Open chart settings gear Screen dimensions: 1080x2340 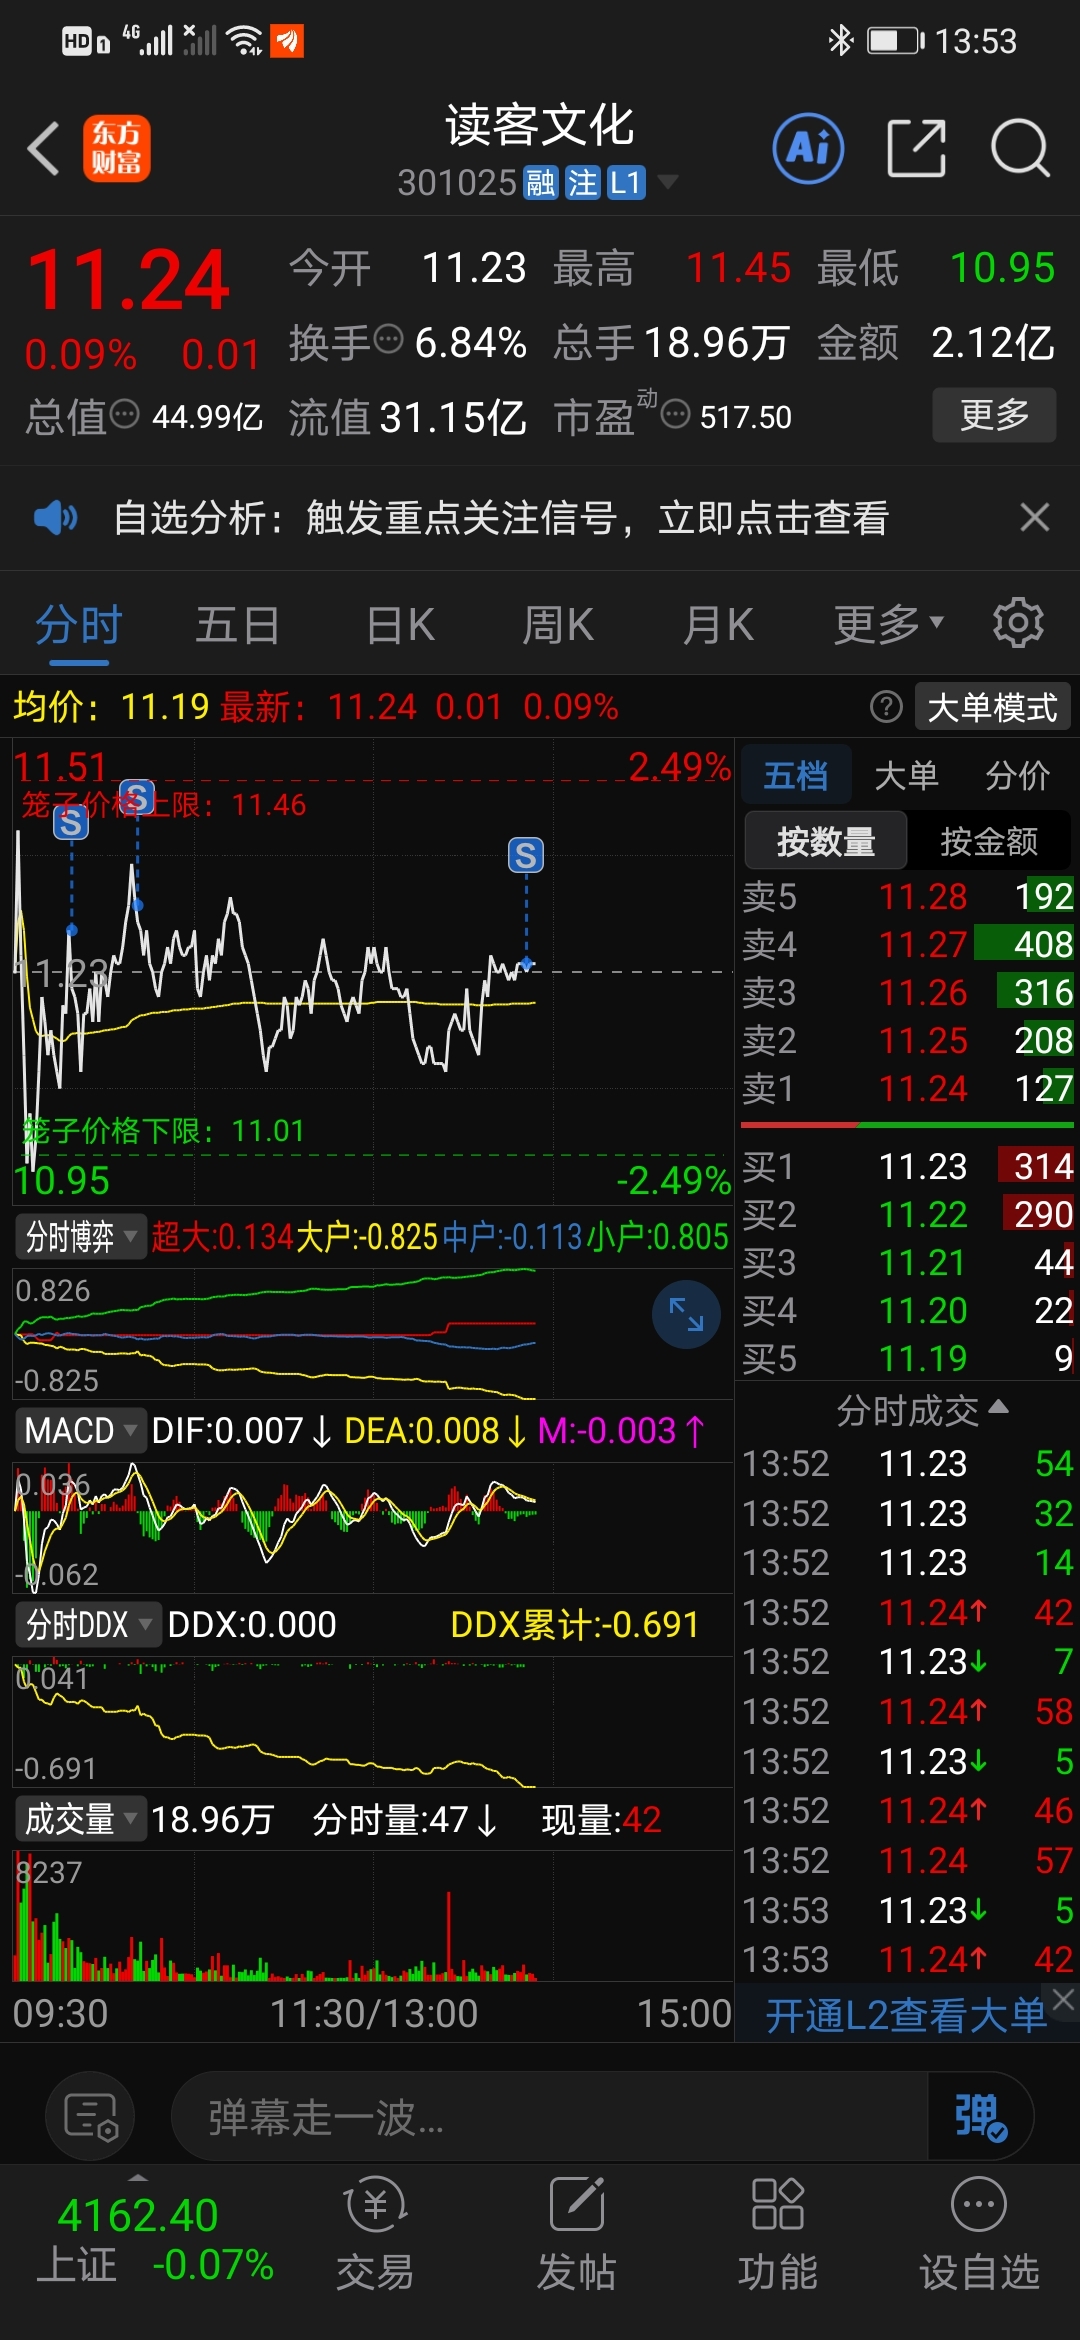[1018, 624]
